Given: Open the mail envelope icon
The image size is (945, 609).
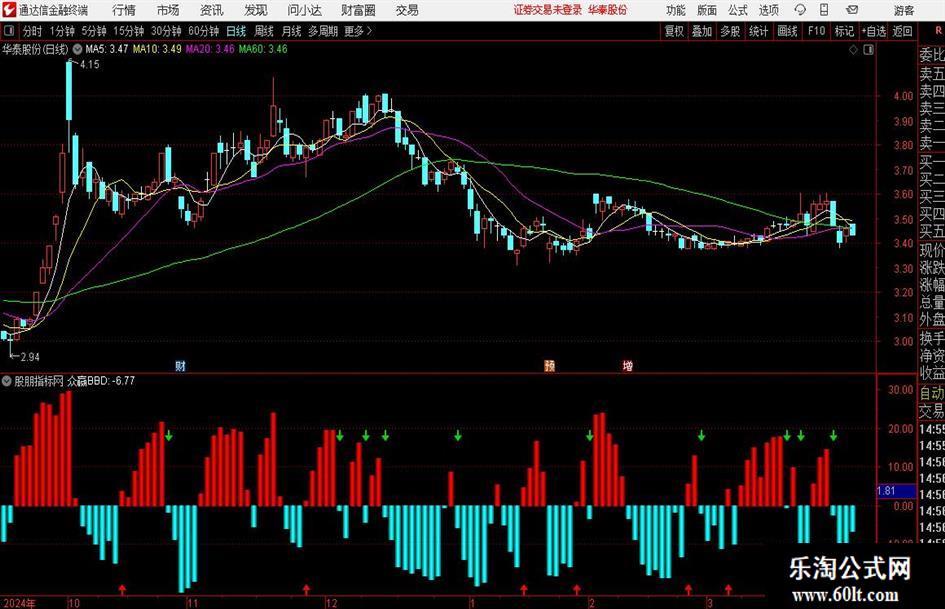Looking at the screenshot, I should (x=852, y=10).
